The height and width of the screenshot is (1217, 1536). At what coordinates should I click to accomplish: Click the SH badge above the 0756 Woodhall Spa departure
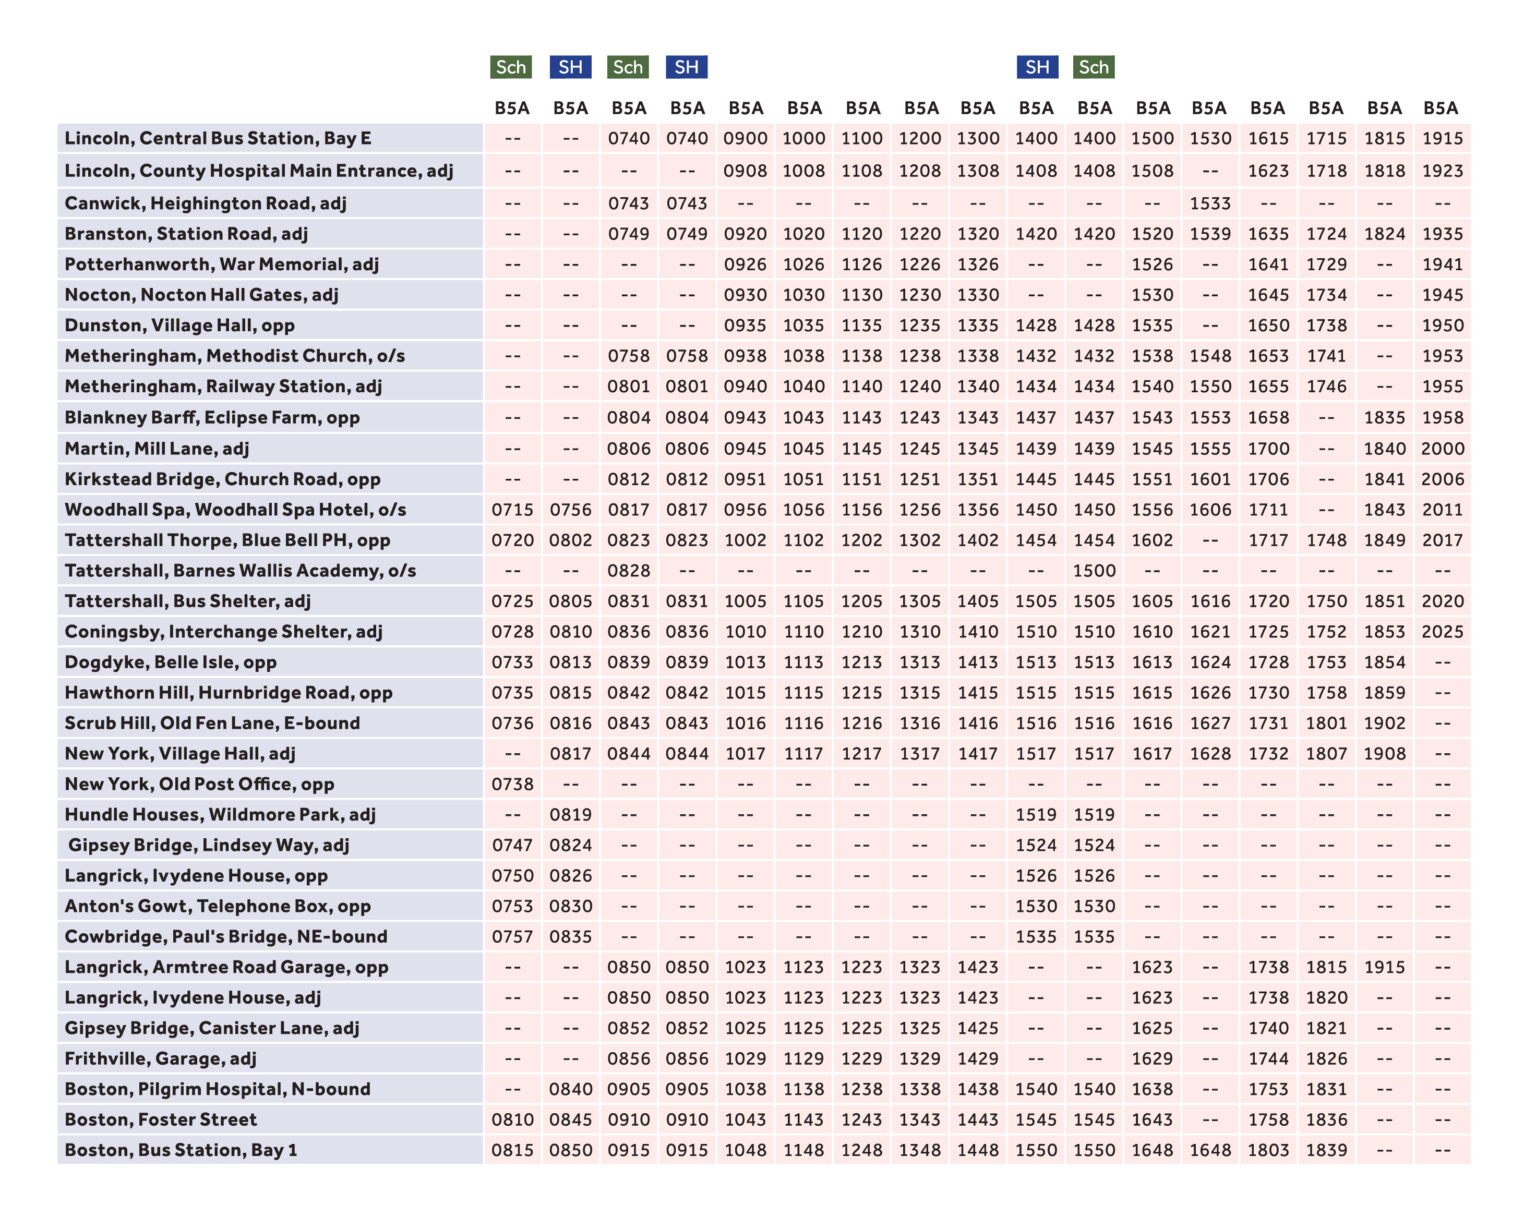point(570,67)
